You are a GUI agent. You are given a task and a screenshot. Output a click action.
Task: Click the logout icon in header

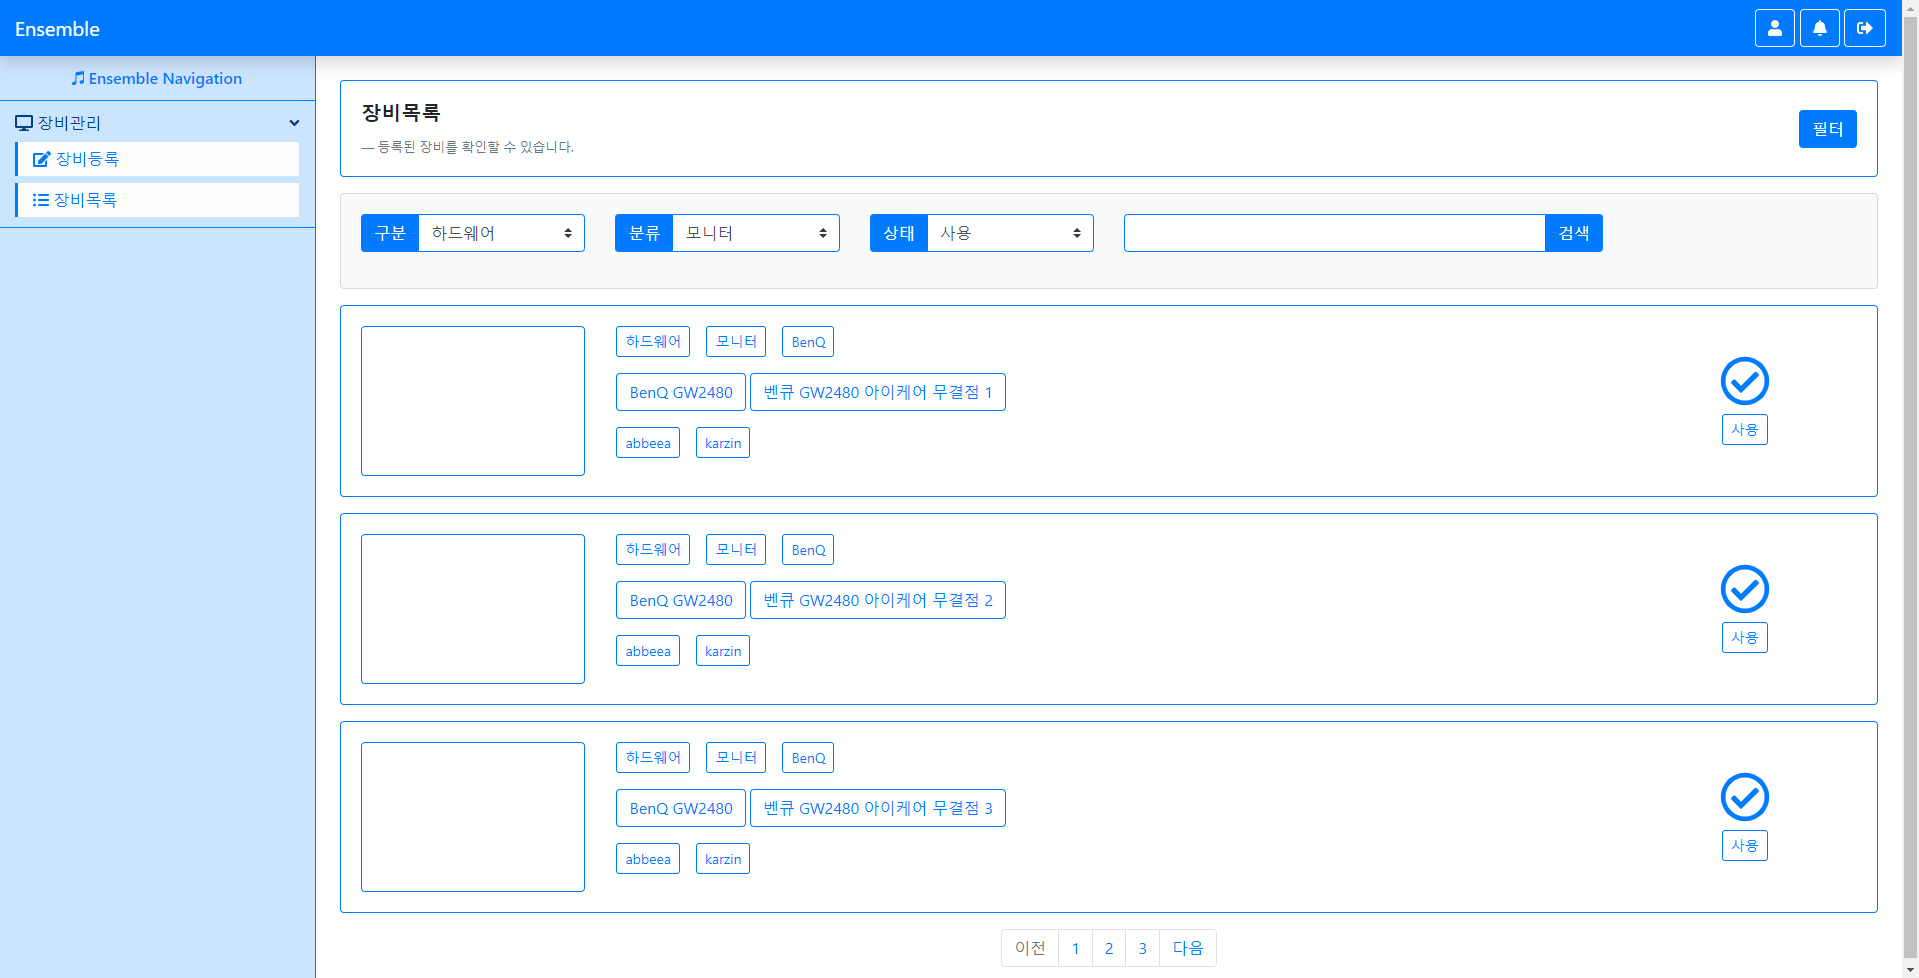coord(1864,28)
